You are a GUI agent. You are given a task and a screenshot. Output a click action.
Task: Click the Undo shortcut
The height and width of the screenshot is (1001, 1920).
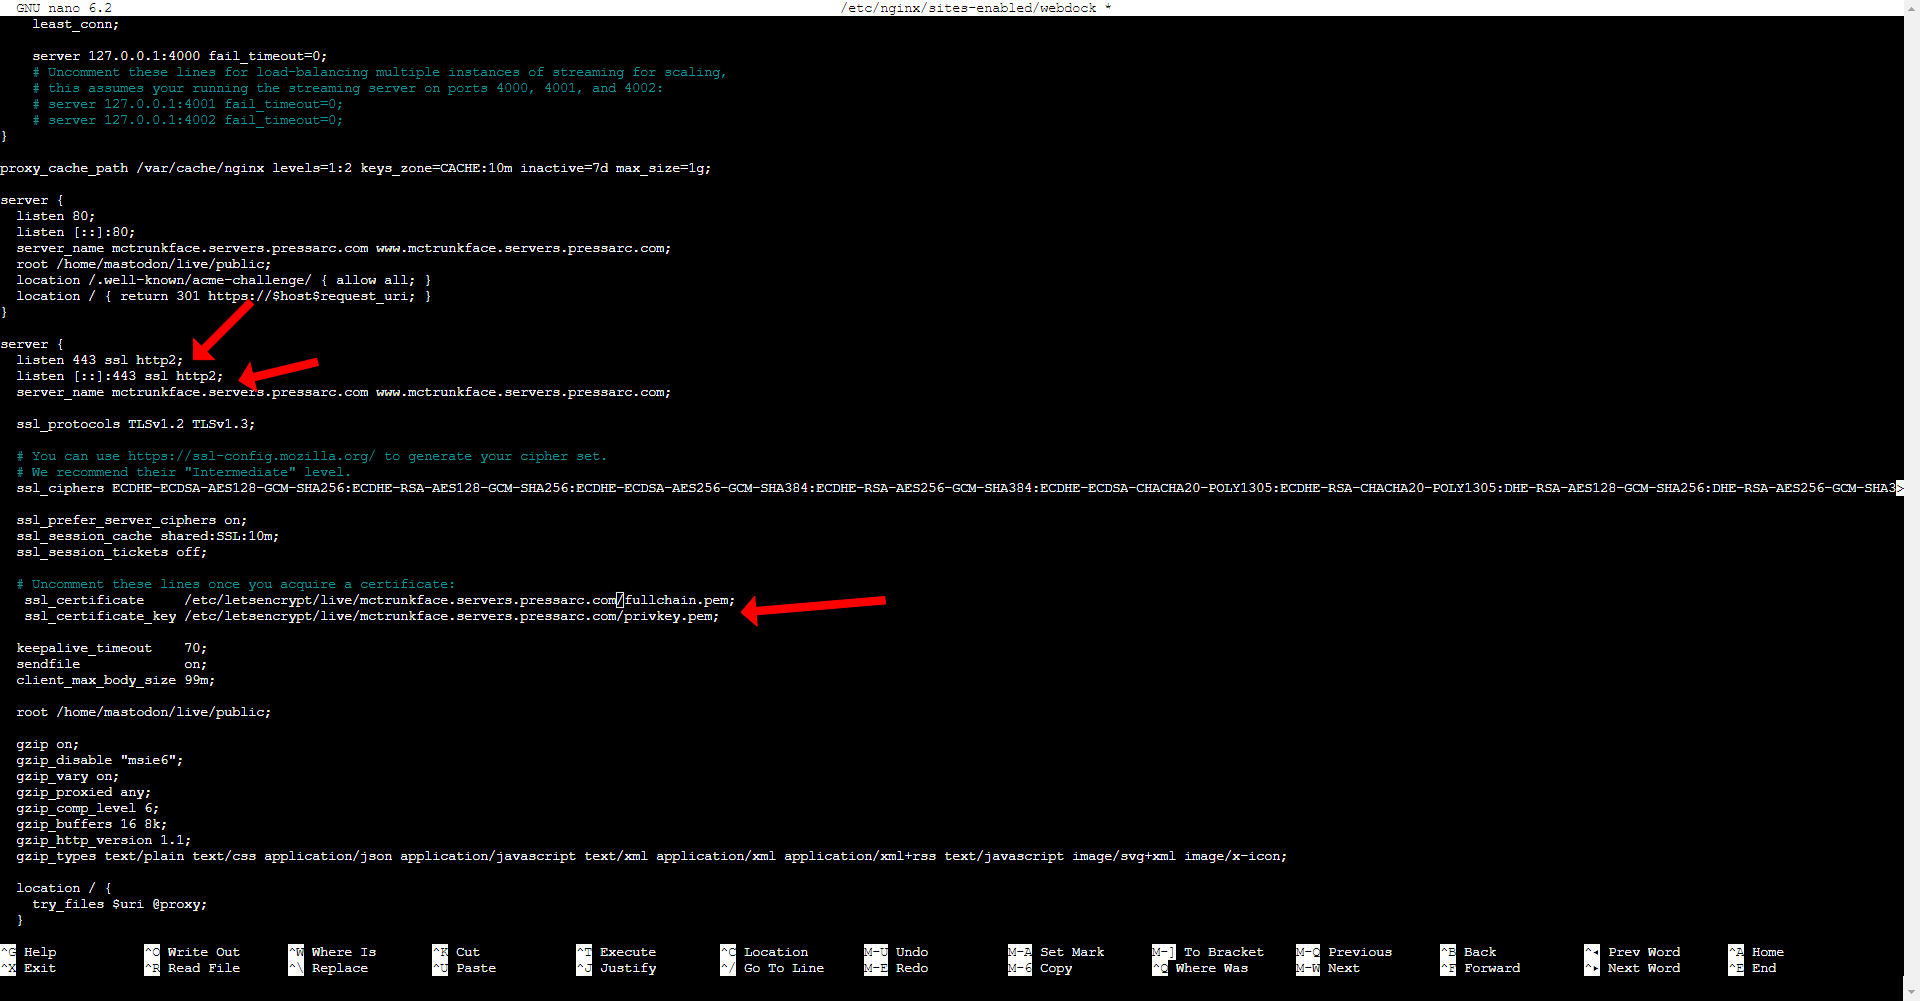(x=911, y=952)
